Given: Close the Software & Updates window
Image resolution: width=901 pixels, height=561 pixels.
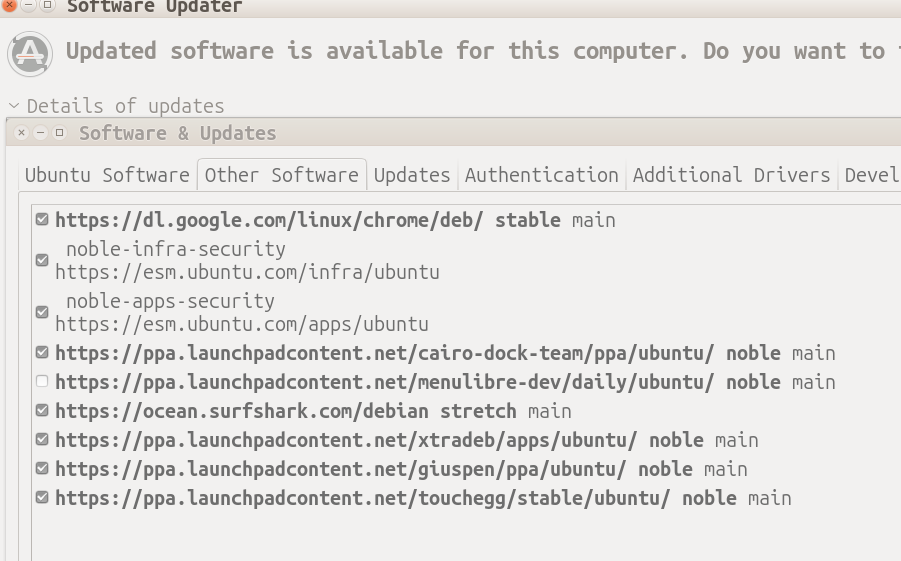Looking at the screenshot, I should click(x=22, y=133).
